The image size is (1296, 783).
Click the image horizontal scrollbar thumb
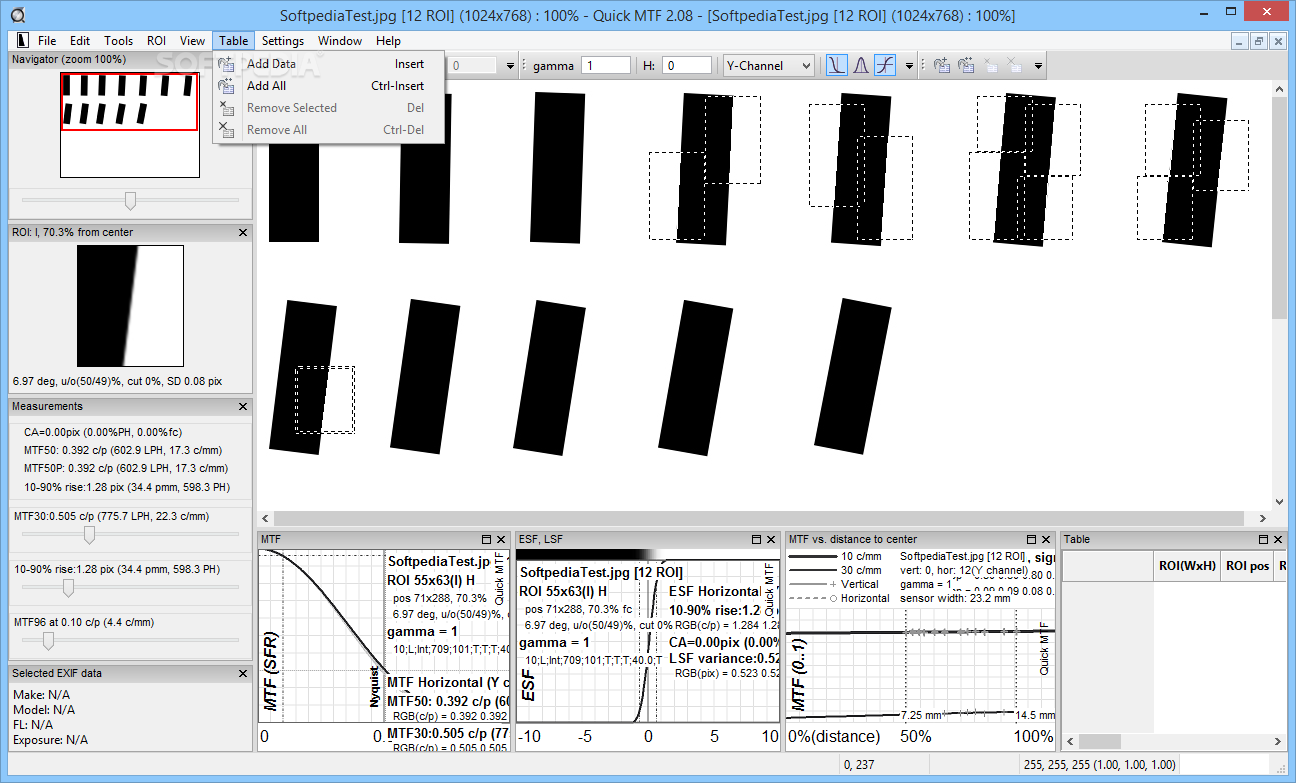758,518
